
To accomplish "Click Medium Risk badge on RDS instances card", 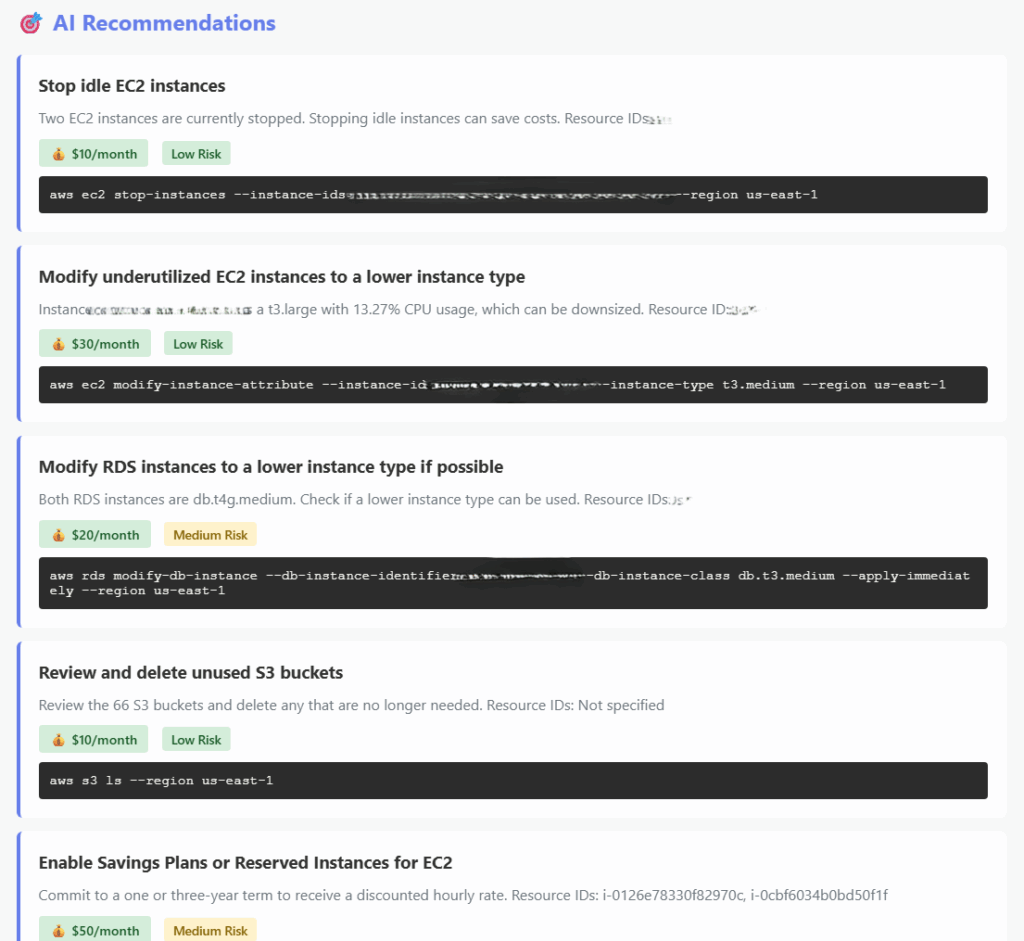I will 210,535.
